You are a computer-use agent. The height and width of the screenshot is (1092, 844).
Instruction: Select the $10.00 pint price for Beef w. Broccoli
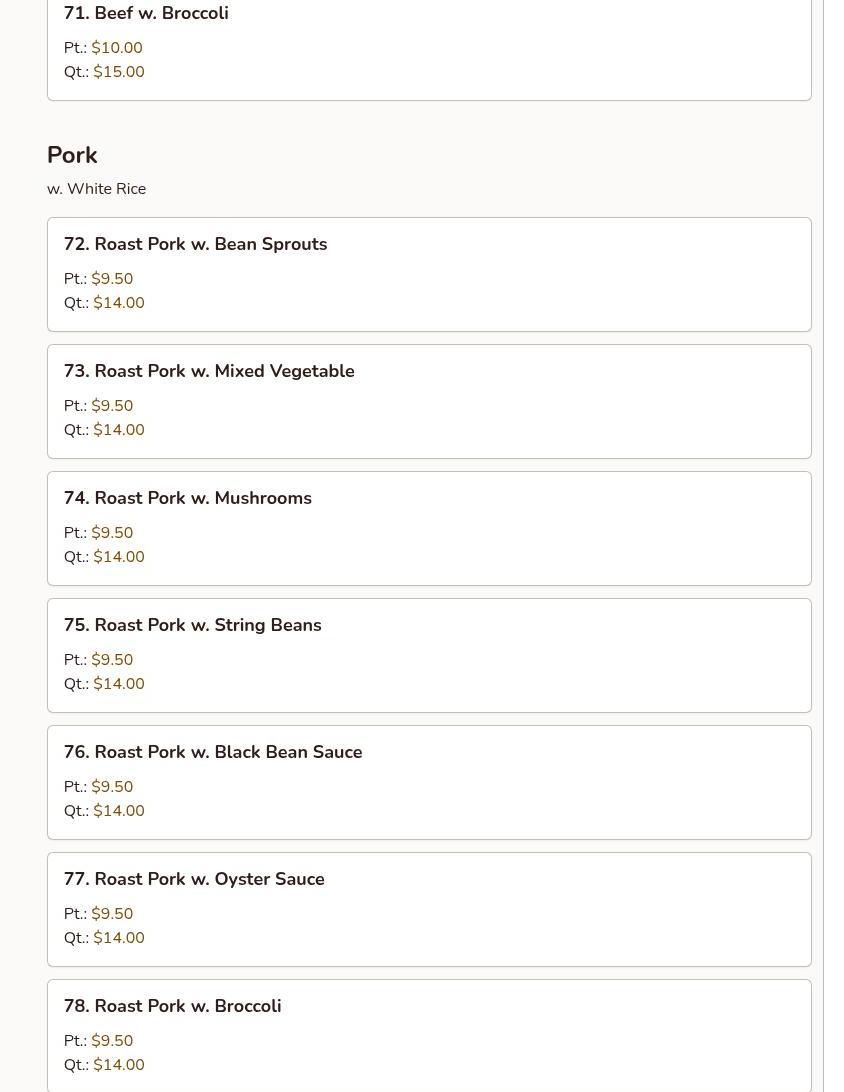[116, 48]
